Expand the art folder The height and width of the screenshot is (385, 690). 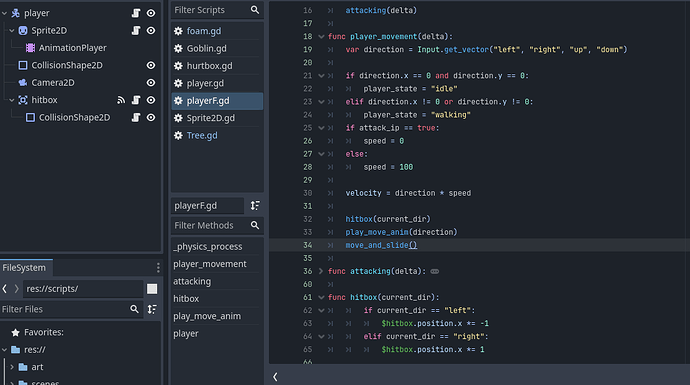click(12, 367)
